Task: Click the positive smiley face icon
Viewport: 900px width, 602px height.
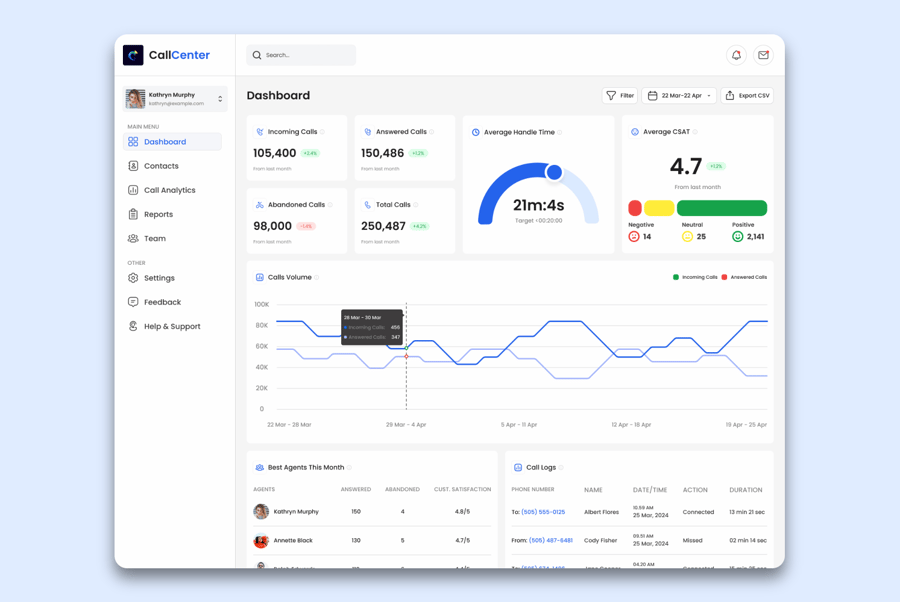Action: click(737, 237)
